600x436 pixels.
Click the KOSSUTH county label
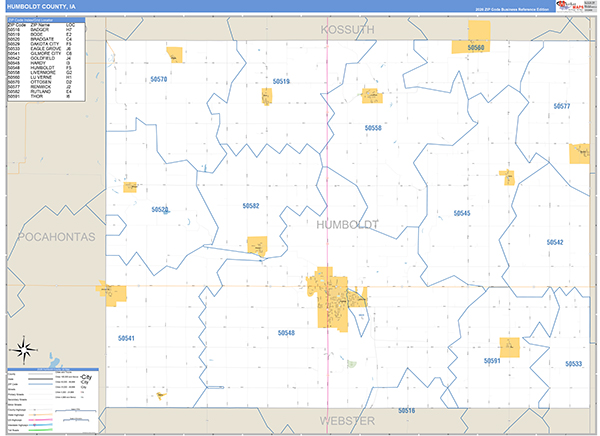pyautogui.click(x=347, y=29)
